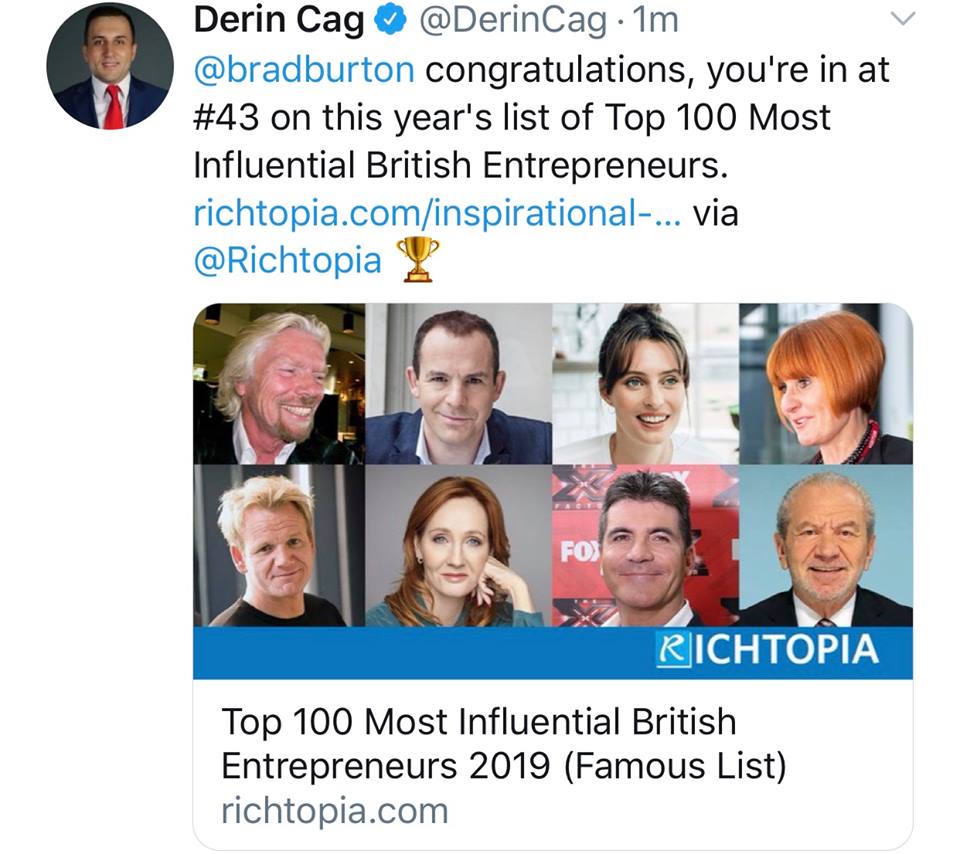Viewport: 960px width, 854px height.
Task: Click the top-left photo of blond bearded man
Action: (279, 384)
